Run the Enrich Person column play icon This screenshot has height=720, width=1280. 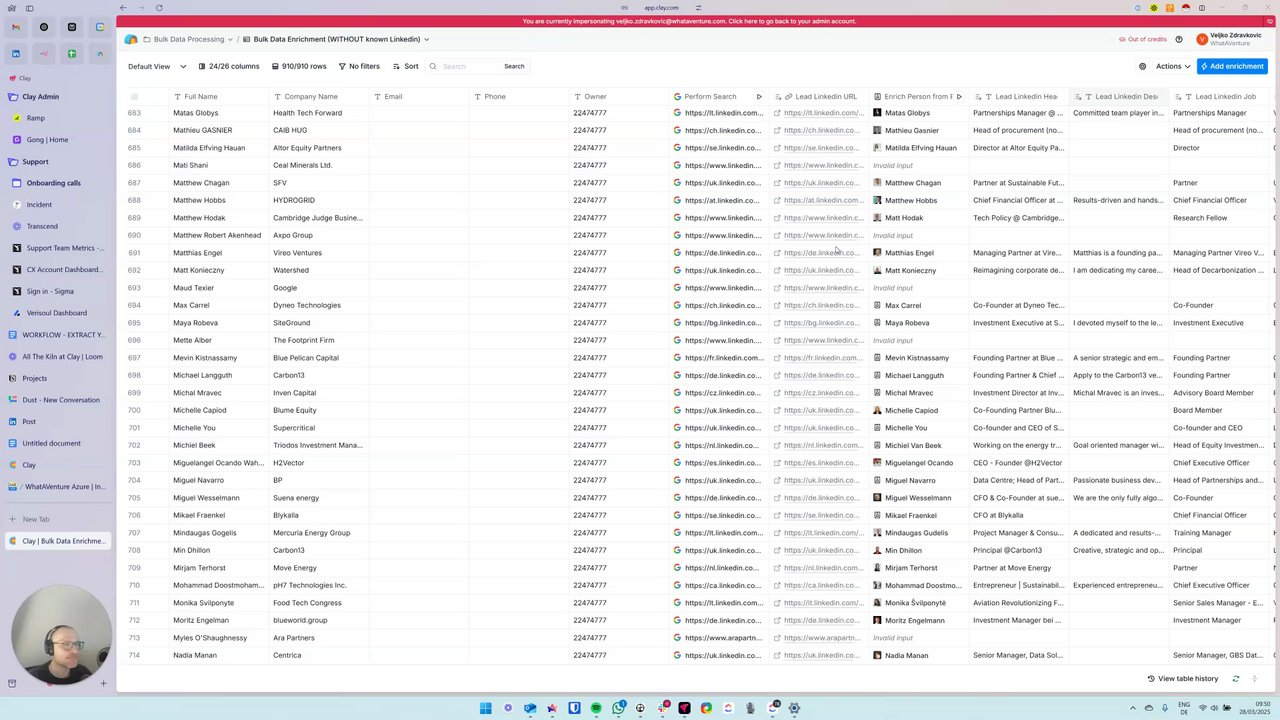click(959, 97)
